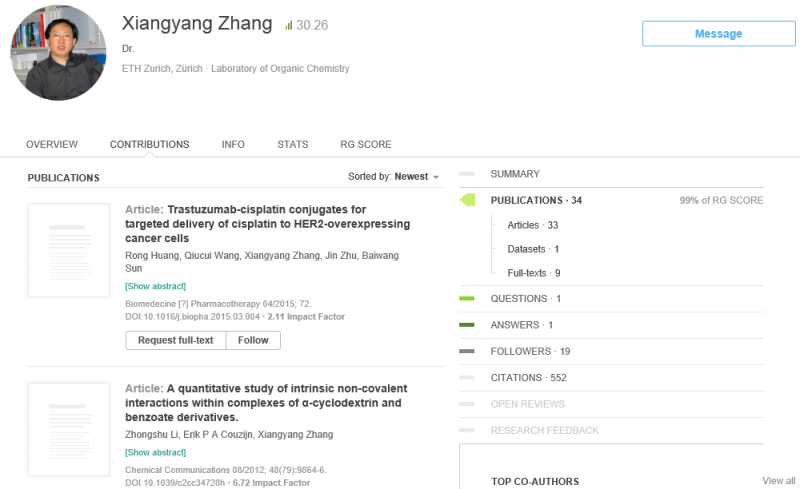Open the 'Sorted by: Newest' dropdown
The width and height of the screenshot is (800, 489).
(x=394, y=177)
